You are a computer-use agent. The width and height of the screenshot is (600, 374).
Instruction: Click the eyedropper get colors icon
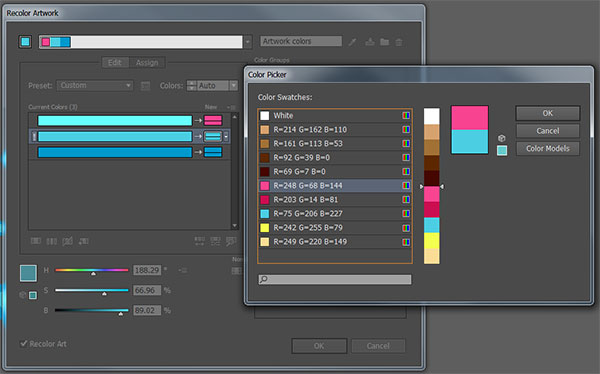[352, 42]
